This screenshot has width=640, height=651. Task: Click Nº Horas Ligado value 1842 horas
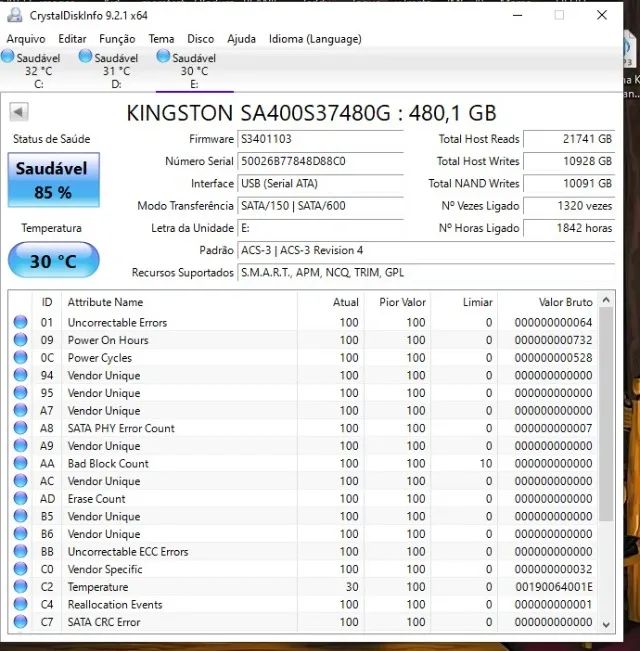pos(569,228)
